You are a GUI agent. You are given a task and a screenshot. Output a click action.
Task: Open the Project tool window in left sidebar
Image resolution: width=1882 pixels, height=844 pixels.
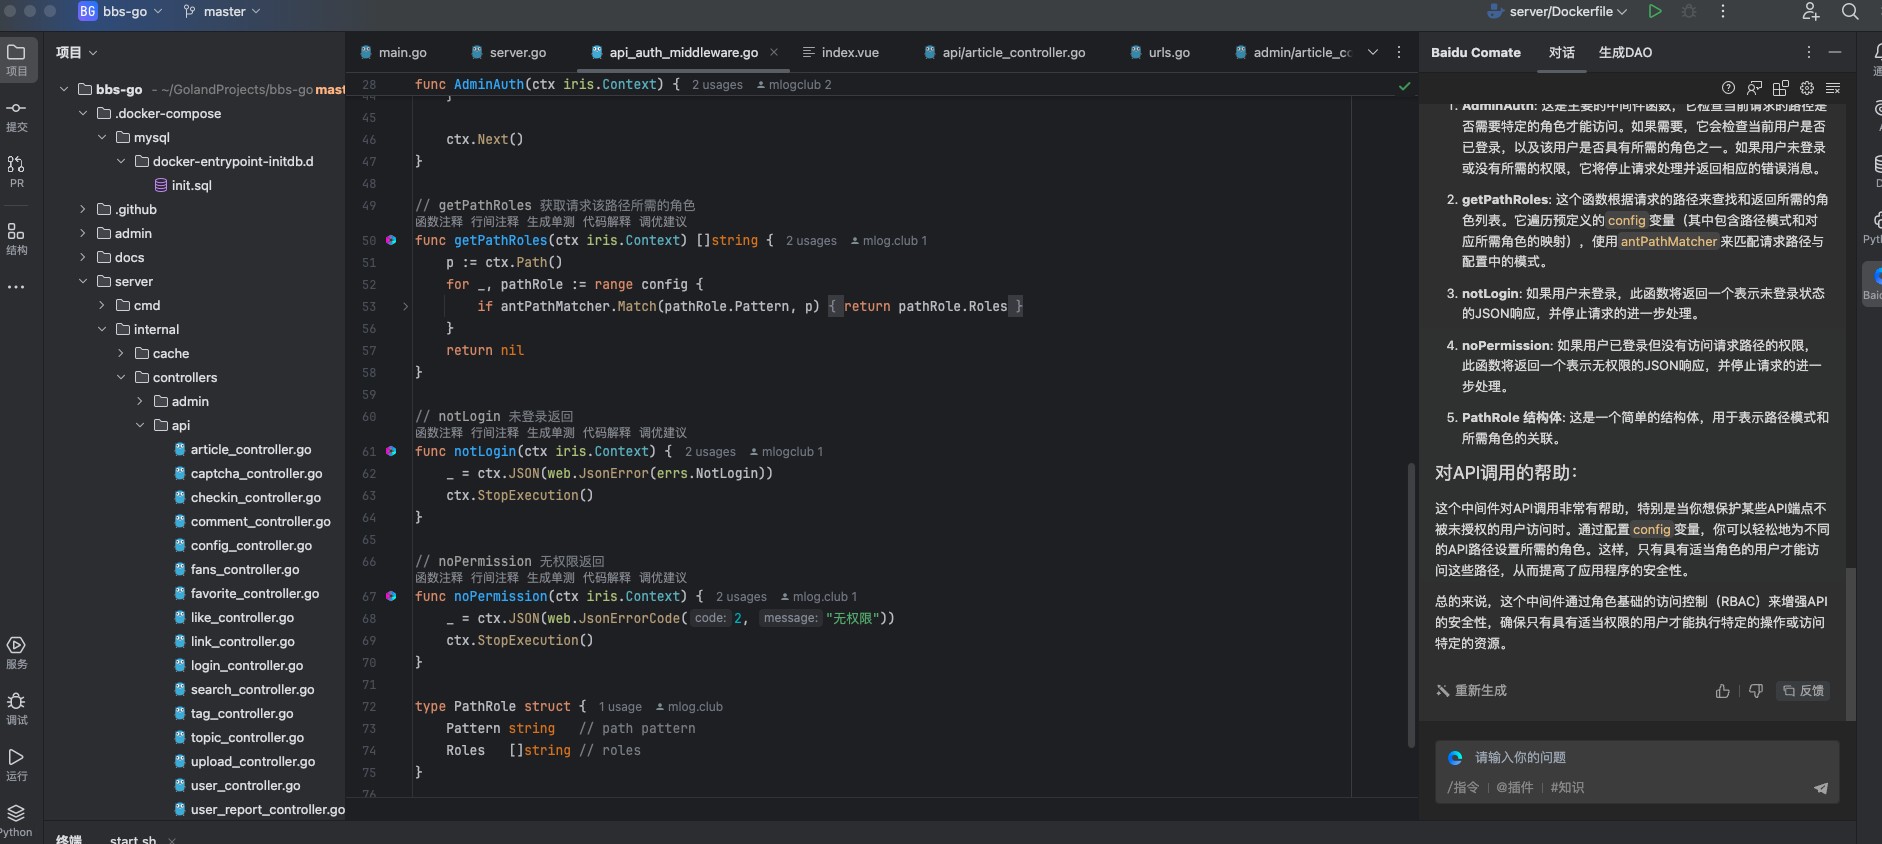[17, 59]
